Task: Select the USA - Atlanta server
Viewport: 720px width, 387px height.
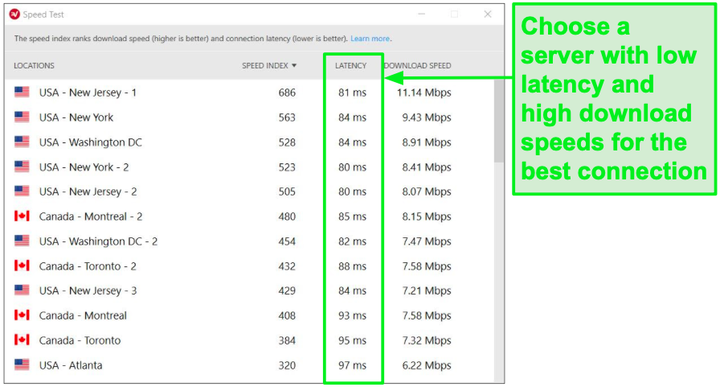Action: 71,365
